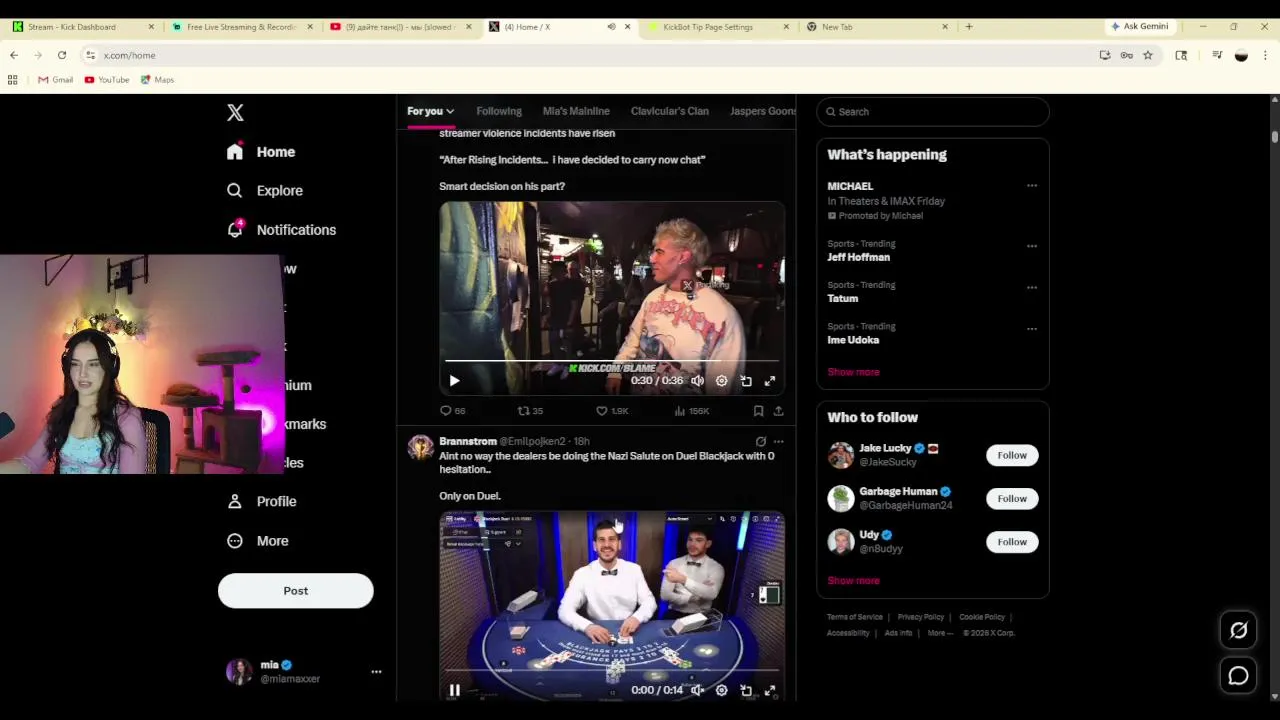Open first video's settings gear

point(722,381)
